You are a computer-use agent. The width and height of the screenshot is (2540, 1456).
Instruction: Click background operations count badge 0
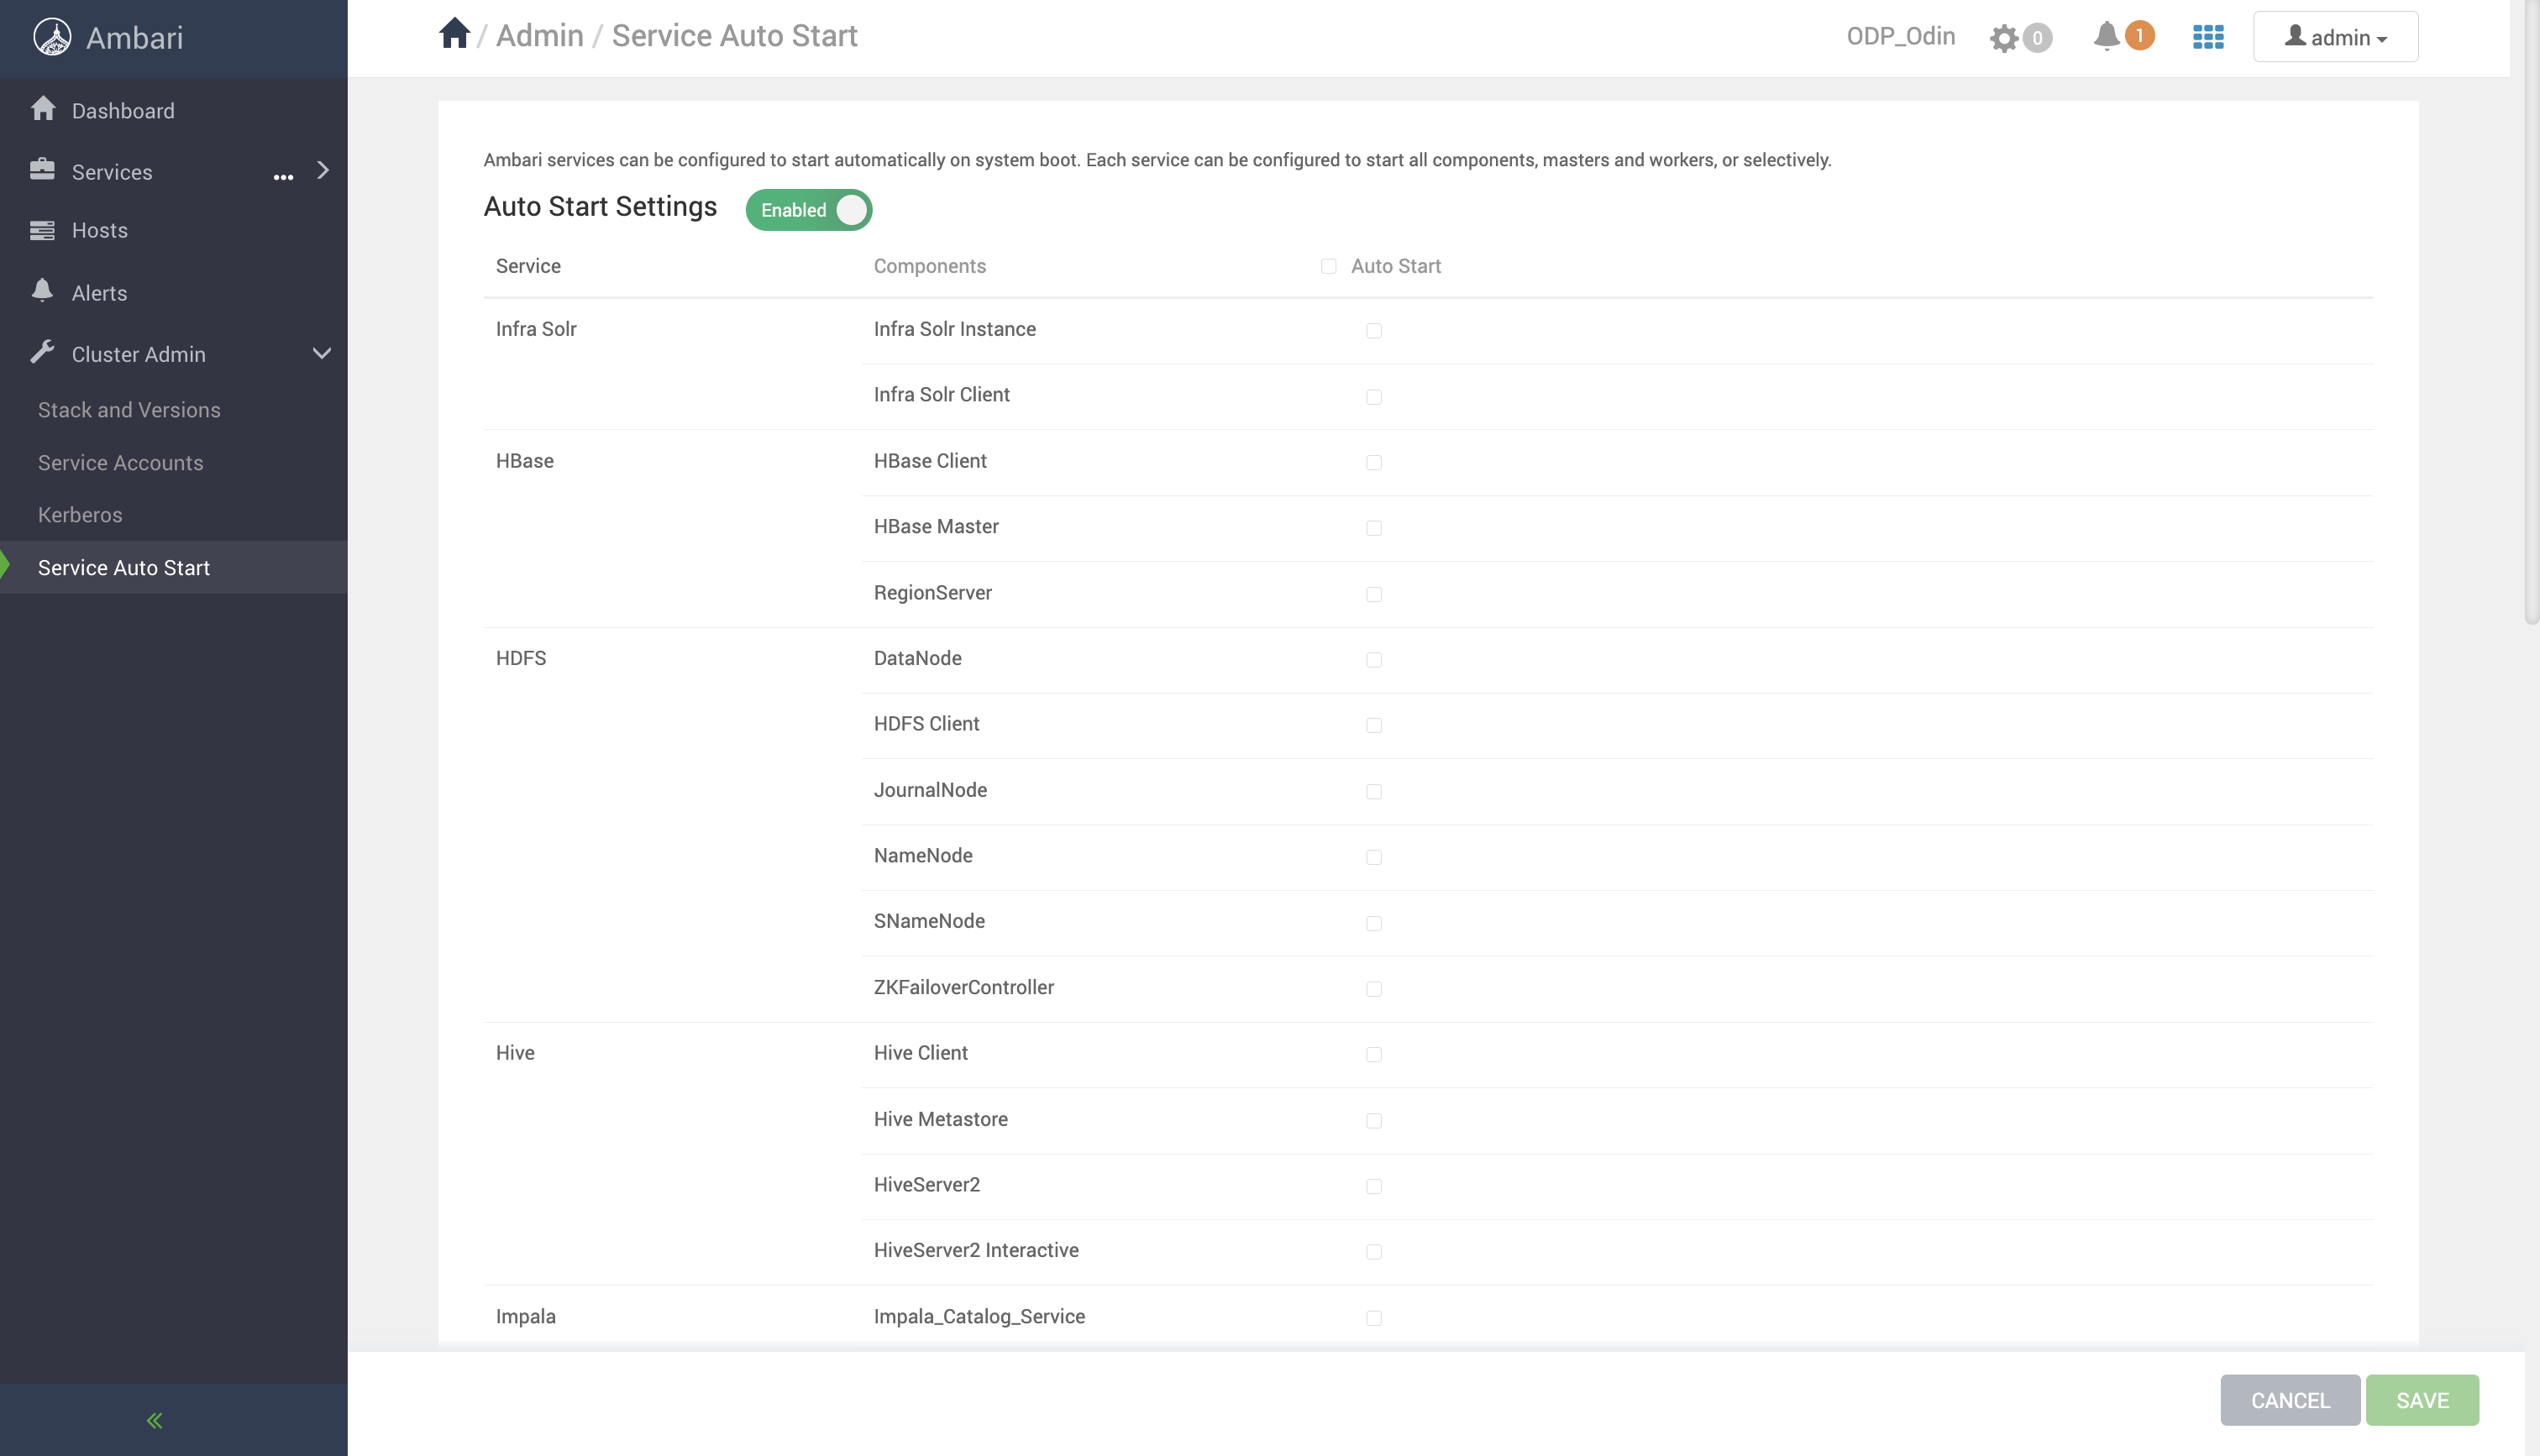[x=2037, y=38]
